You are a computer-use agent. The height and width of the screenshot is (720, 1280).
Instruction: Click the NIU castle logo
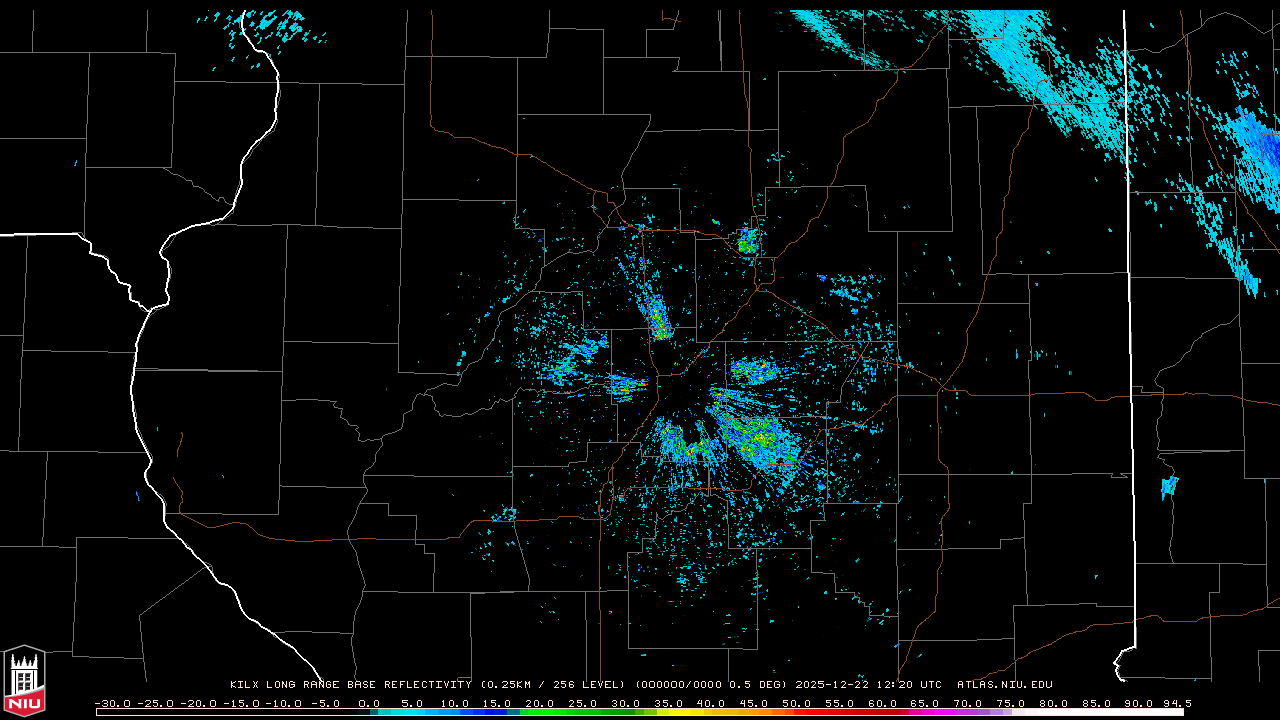coord(24,681)
